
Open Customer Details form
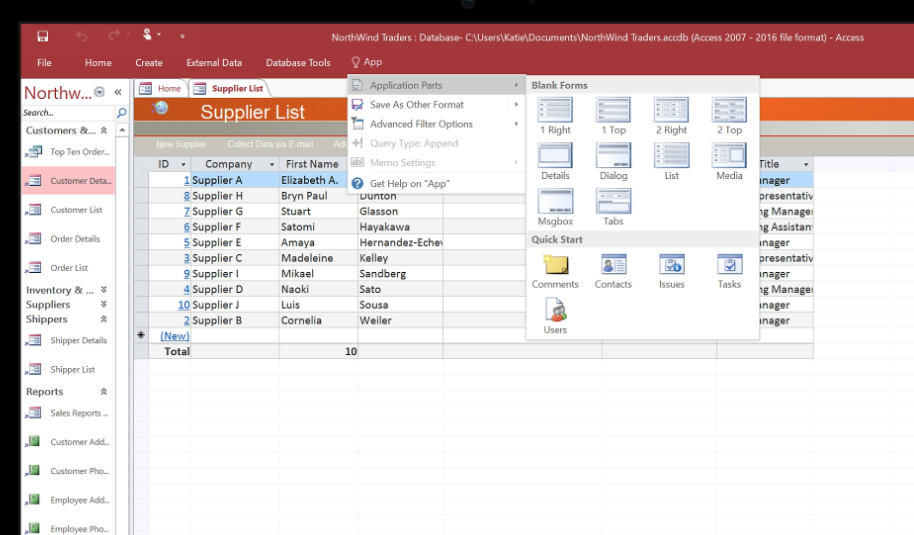click(68, 181)
